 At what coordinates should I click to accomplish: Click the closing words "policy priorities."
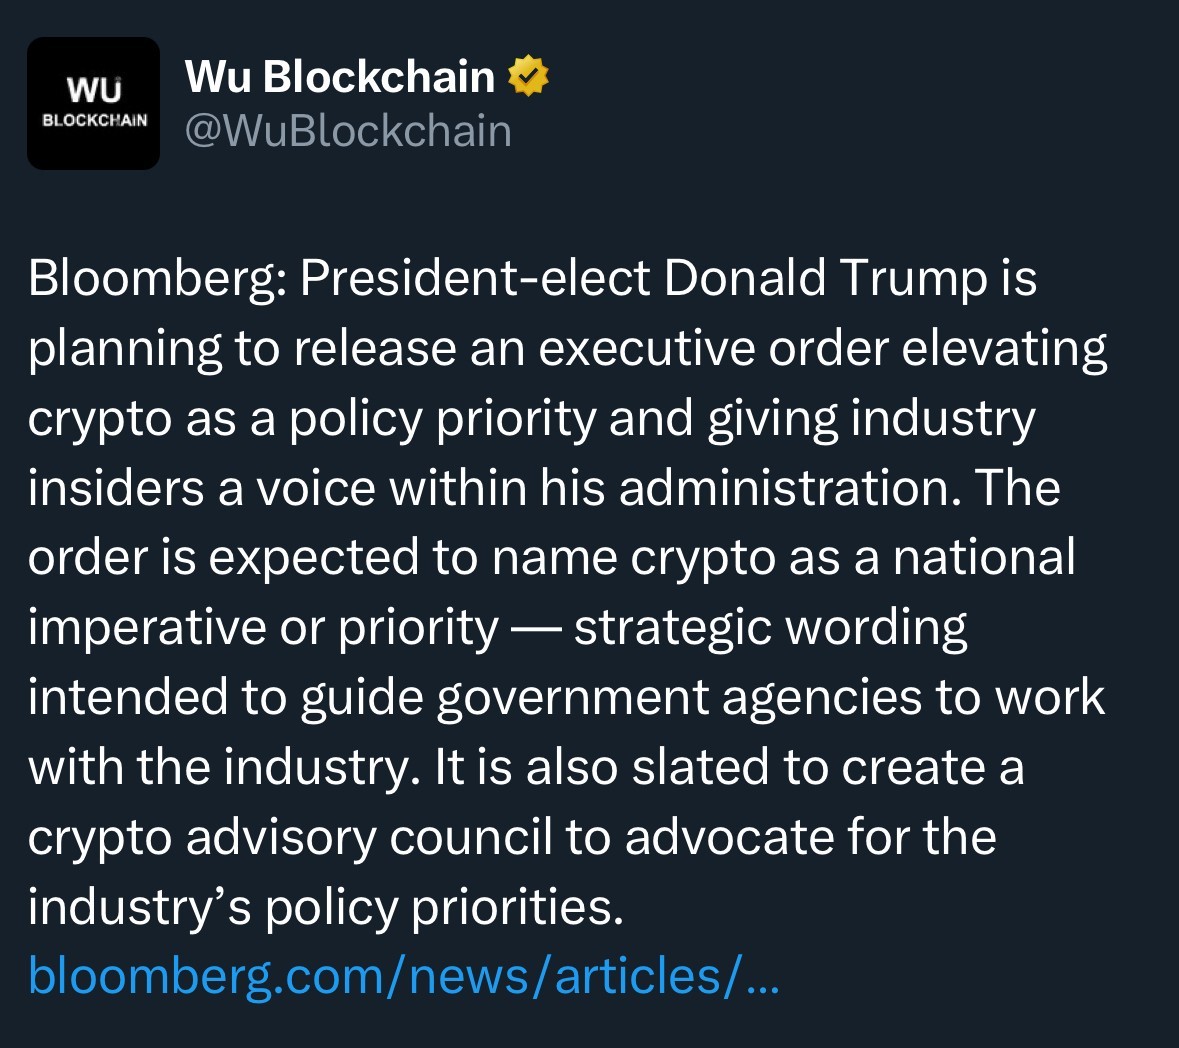coord(444,907)
